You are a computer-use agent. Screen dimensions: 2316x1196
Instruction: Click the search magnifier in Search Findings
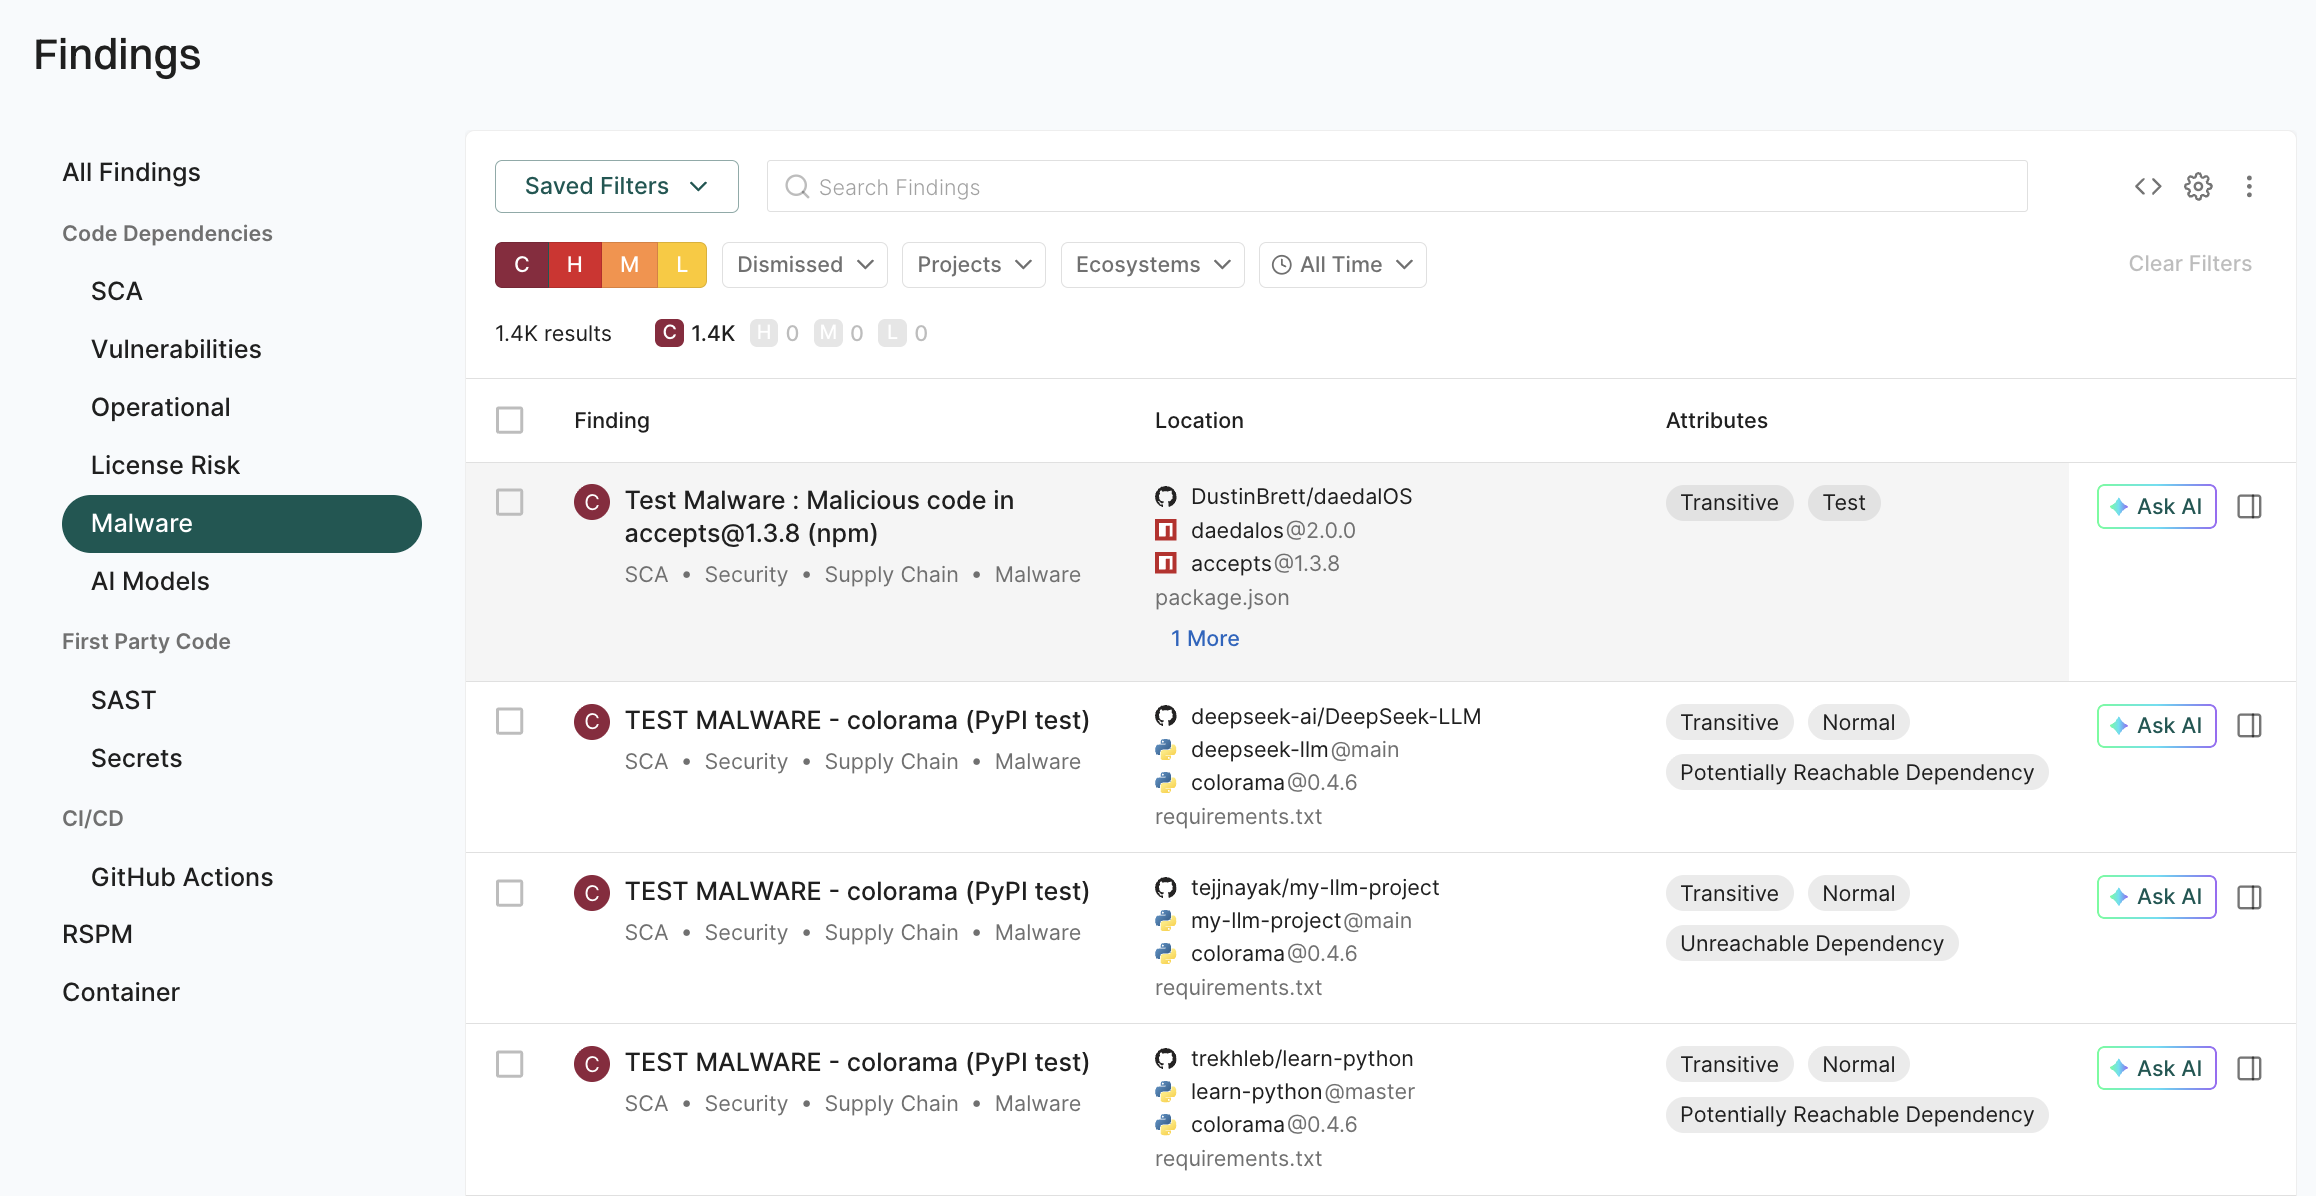point(797,186)
